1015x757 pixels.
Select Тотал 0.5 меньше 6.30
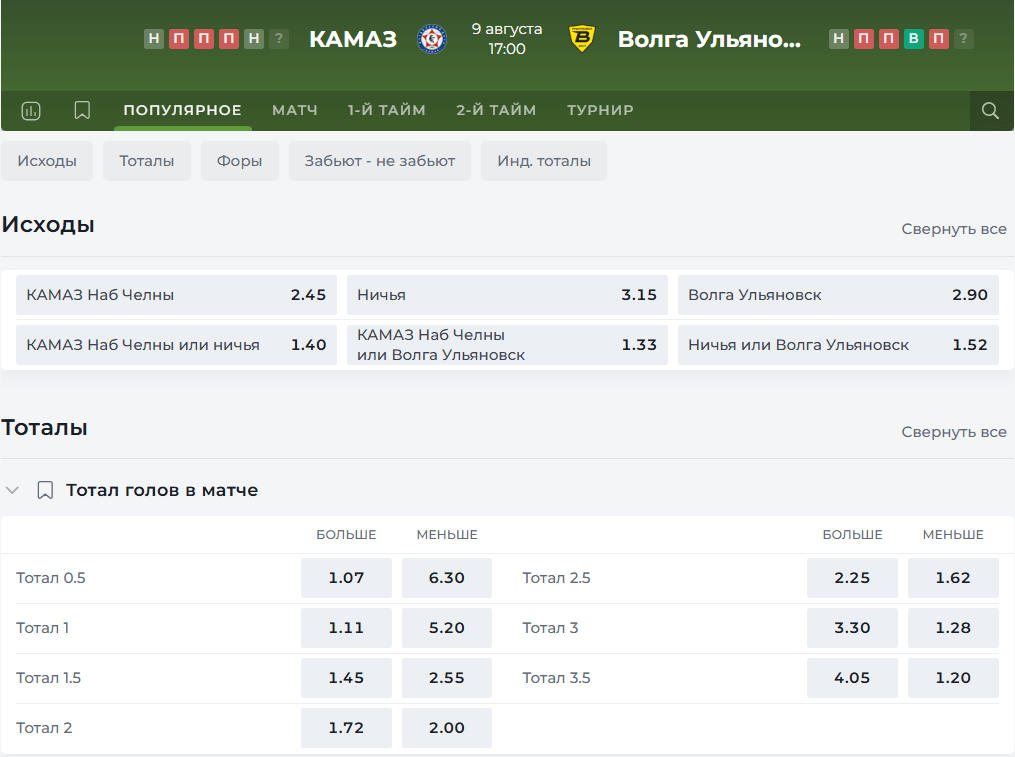(x=447, y=578)
